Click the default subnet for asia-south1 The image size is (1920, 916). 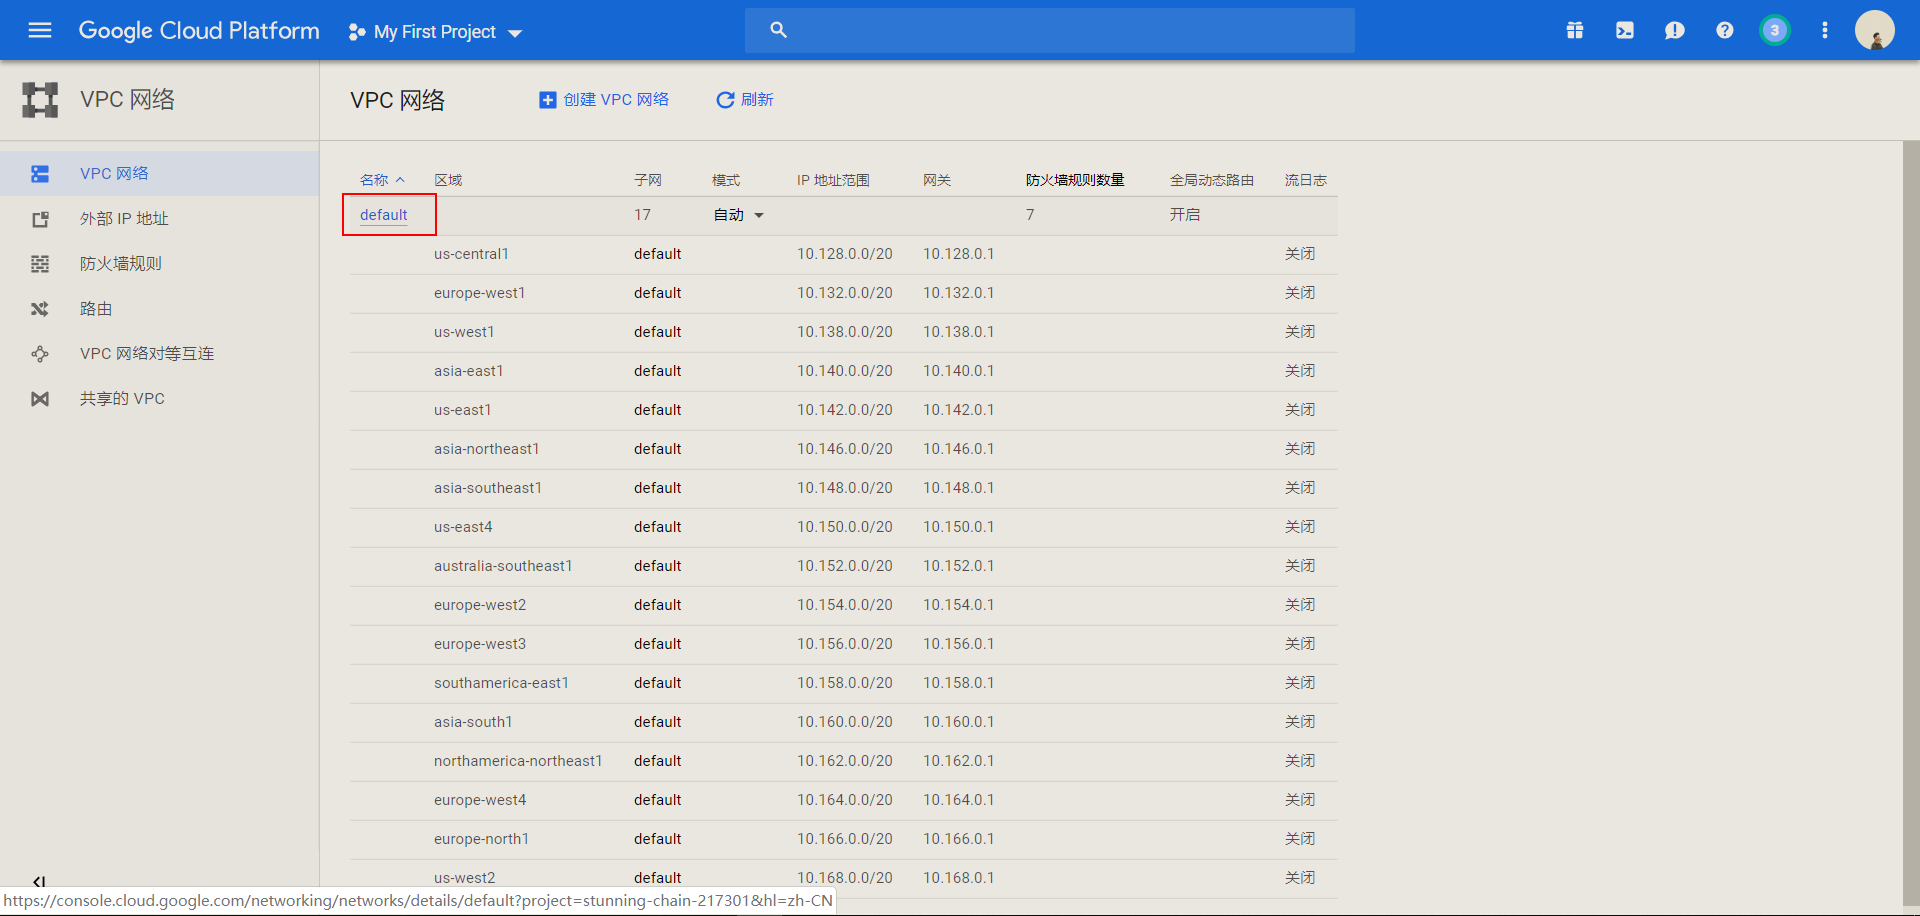tap(657, 722)
